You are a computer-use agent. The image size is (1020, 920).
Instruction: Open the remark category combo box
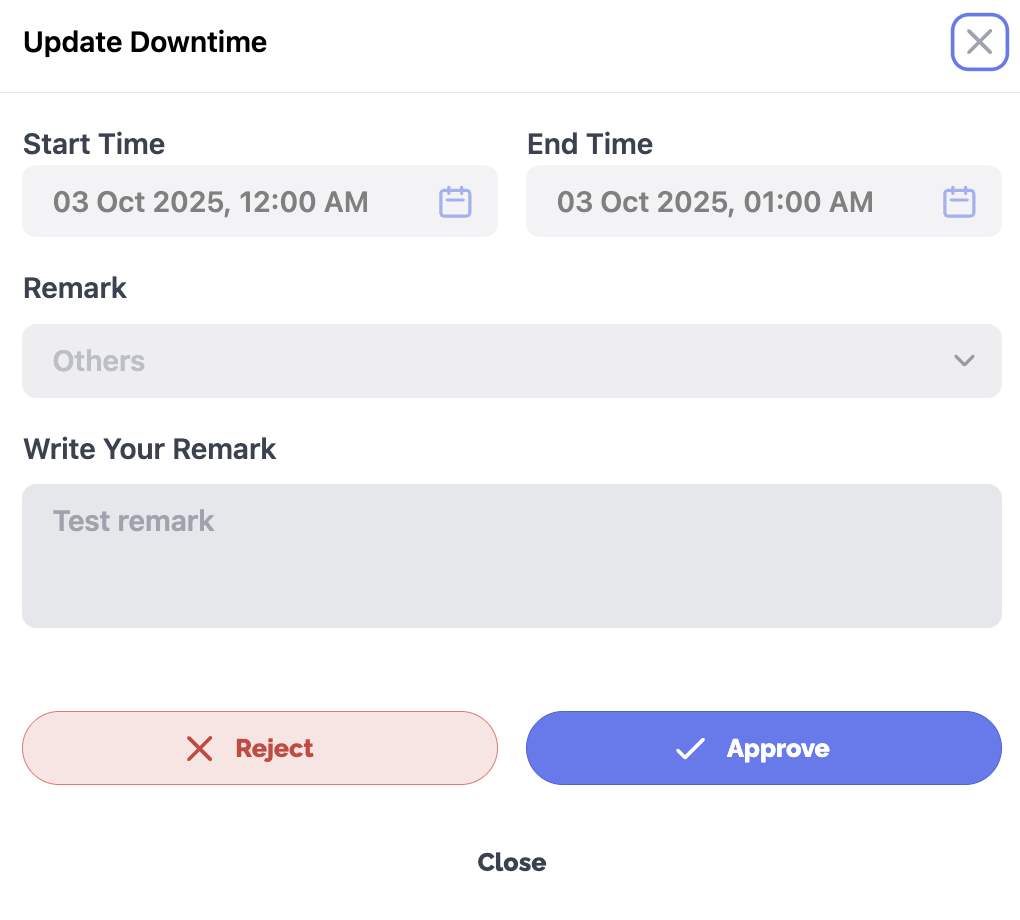(x=512, y=360)
